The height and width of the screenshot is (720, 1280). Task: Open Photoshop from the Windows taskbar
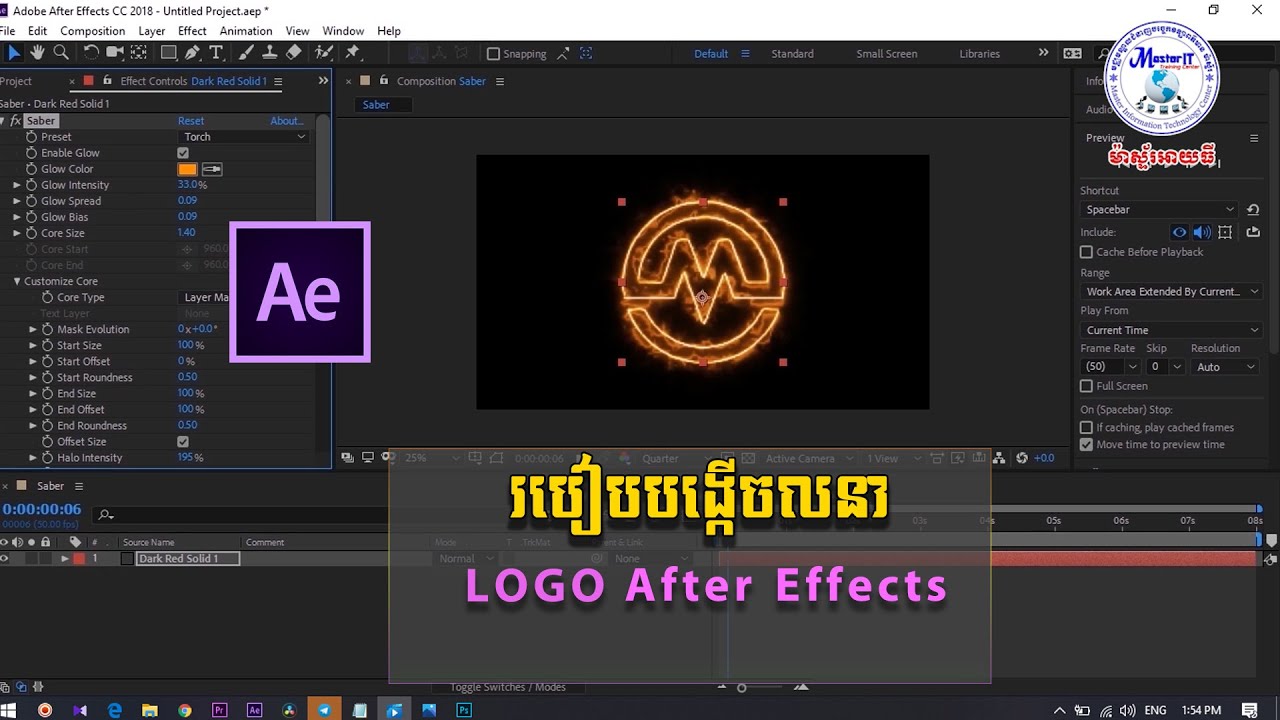click(x=464, y=710)
